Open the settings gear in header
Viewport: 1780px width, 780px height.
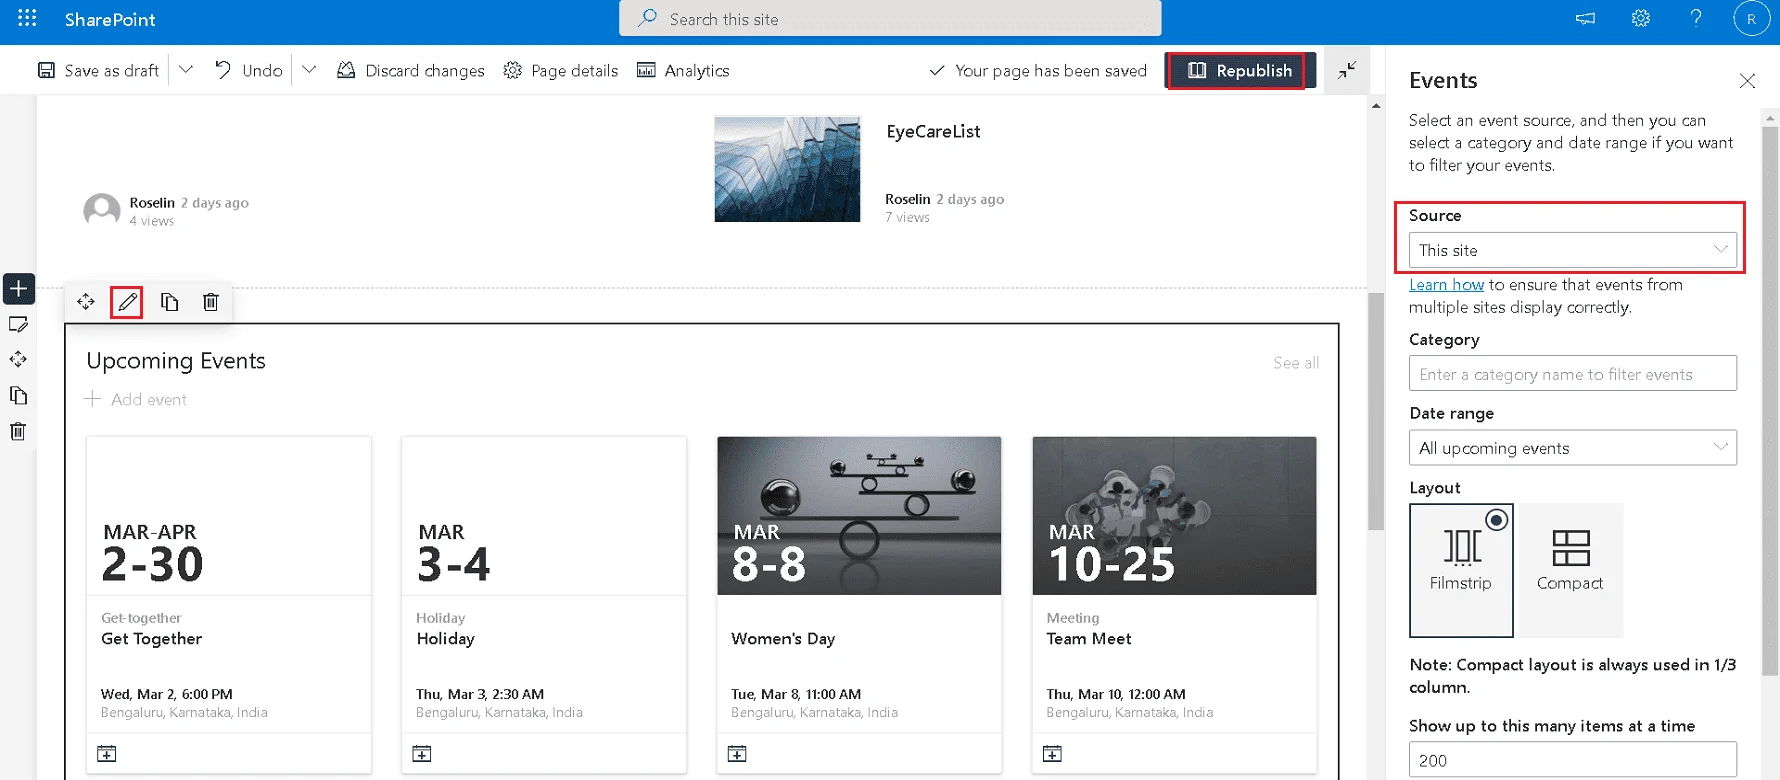click(x=1641, y=18)
